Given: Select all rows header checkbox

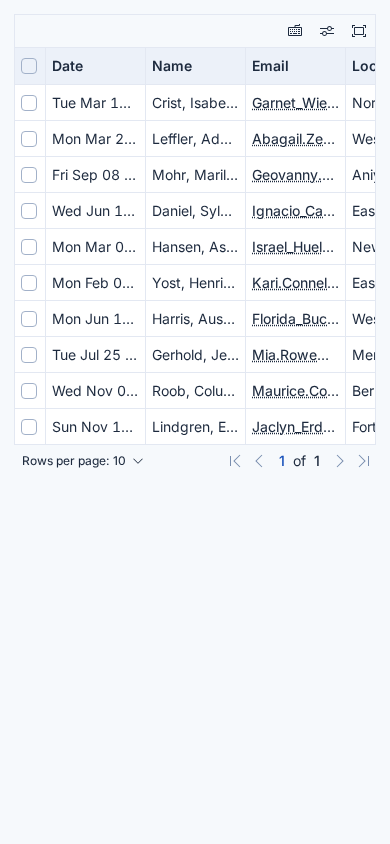Looking at the screenshot, I should coord(29,66).
